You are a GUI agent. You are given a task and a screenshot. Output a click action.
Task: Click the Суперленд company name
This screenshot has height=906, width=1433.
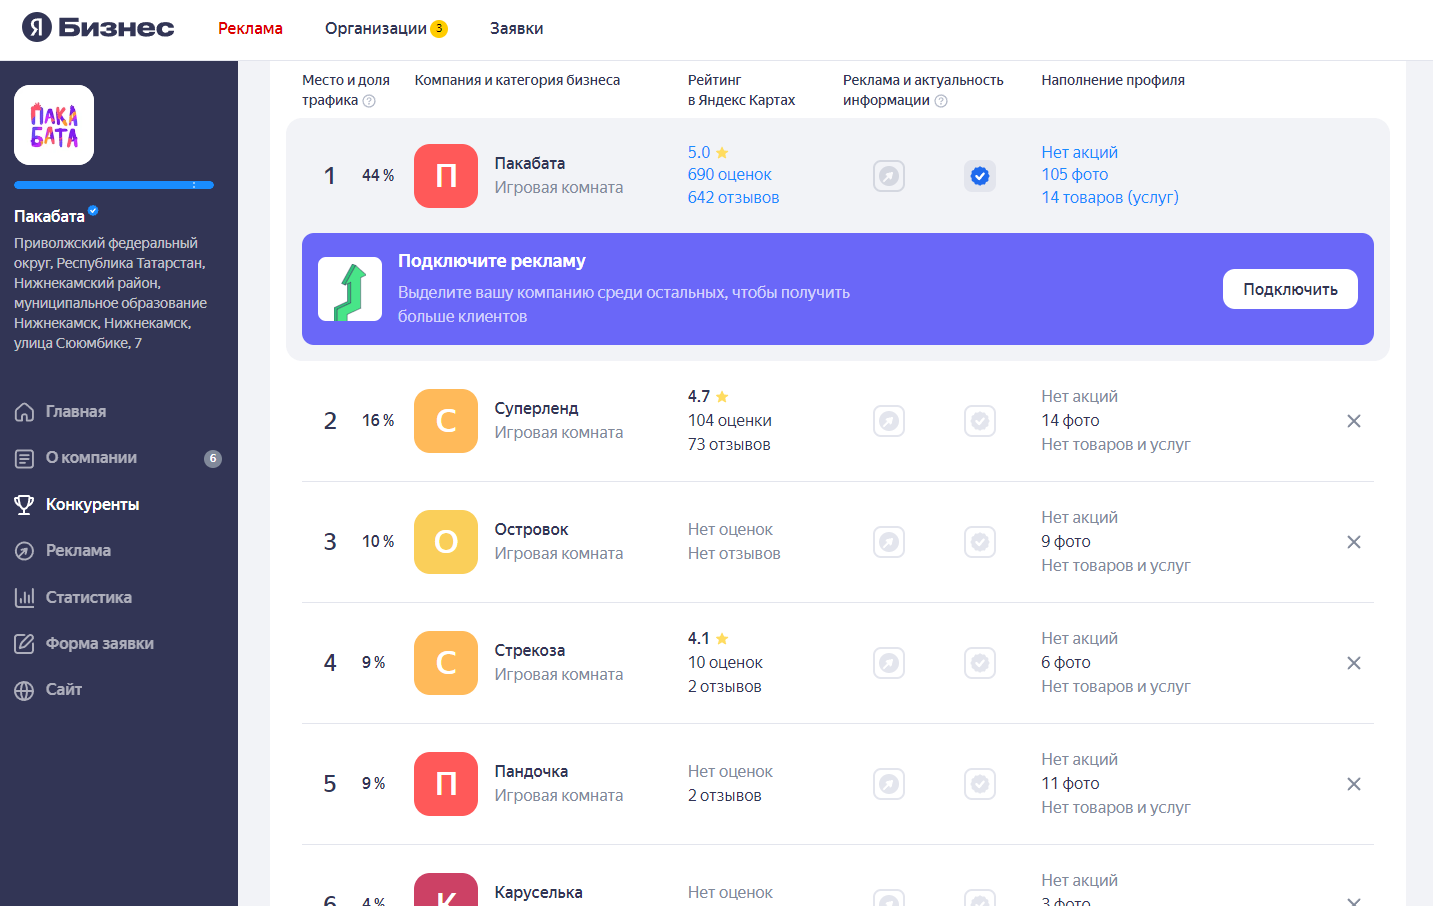[536, 408]
